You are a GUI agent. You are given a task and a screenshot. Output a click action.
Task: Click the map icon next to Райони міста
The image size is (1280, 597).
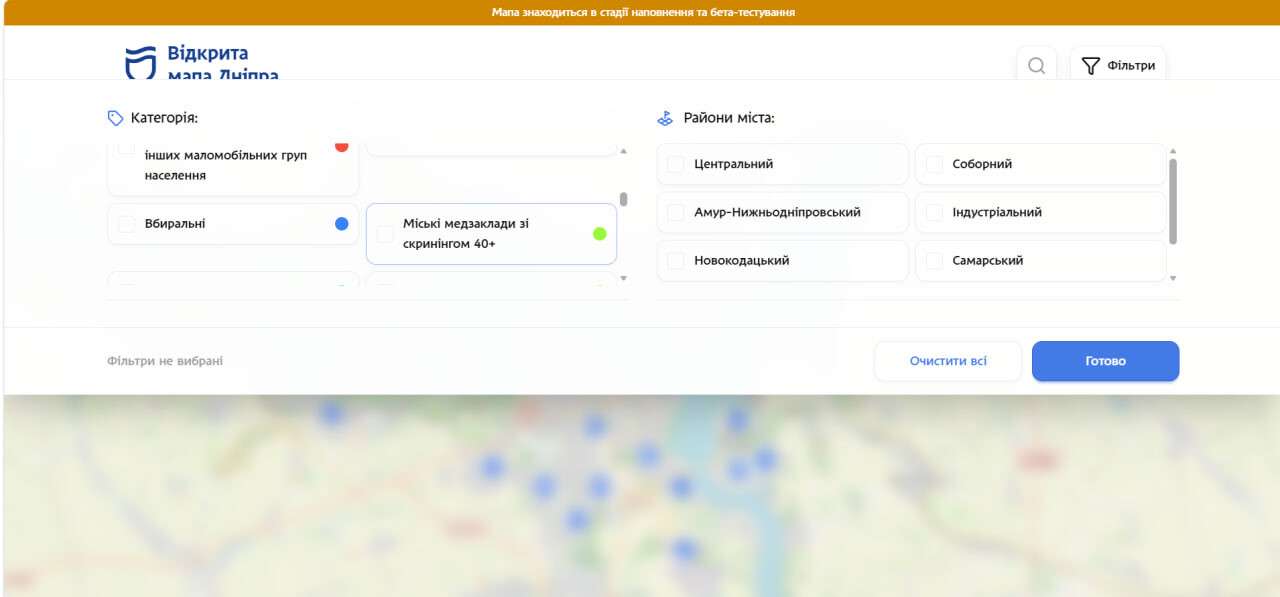point(665,118)
